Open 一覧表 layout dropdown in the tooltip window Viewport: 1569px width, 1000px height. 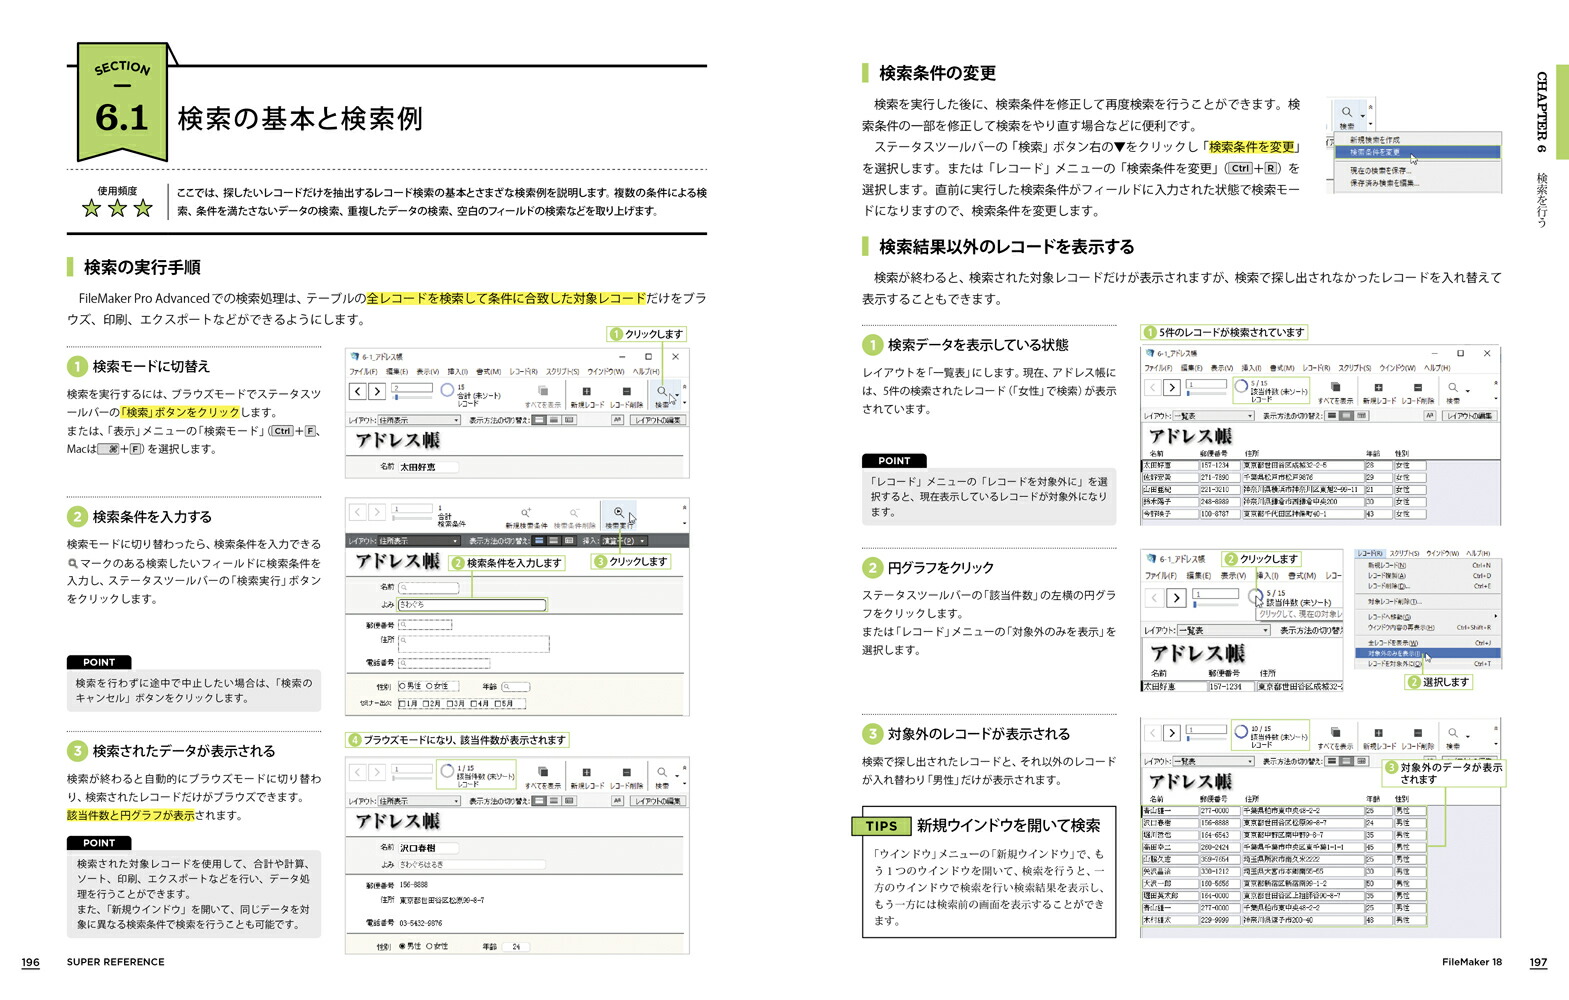click(x=1222, y=631)
